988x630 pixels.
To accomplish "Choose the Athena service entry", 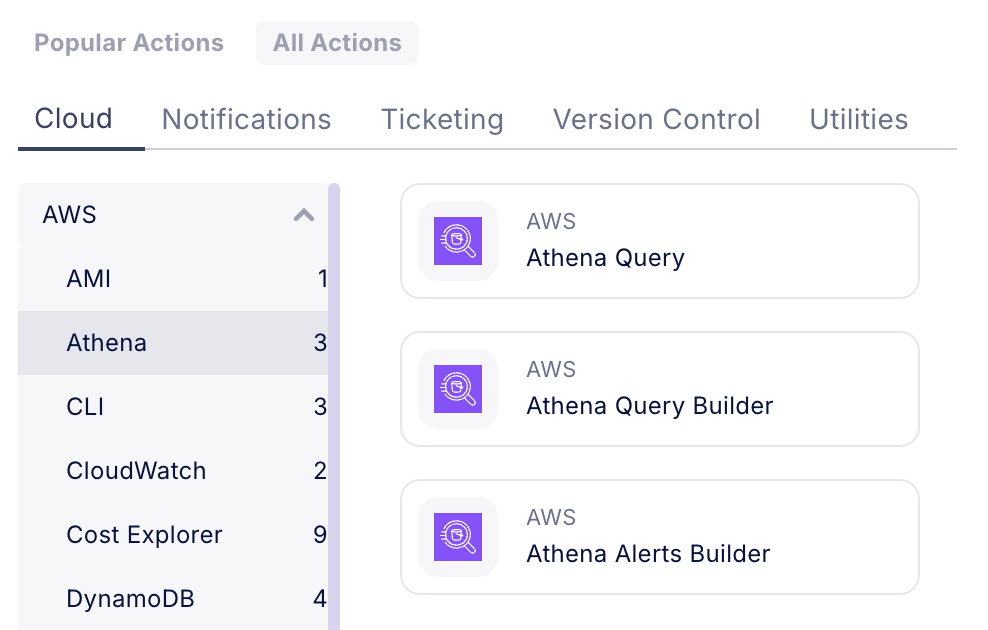I will tap(107, 343).
